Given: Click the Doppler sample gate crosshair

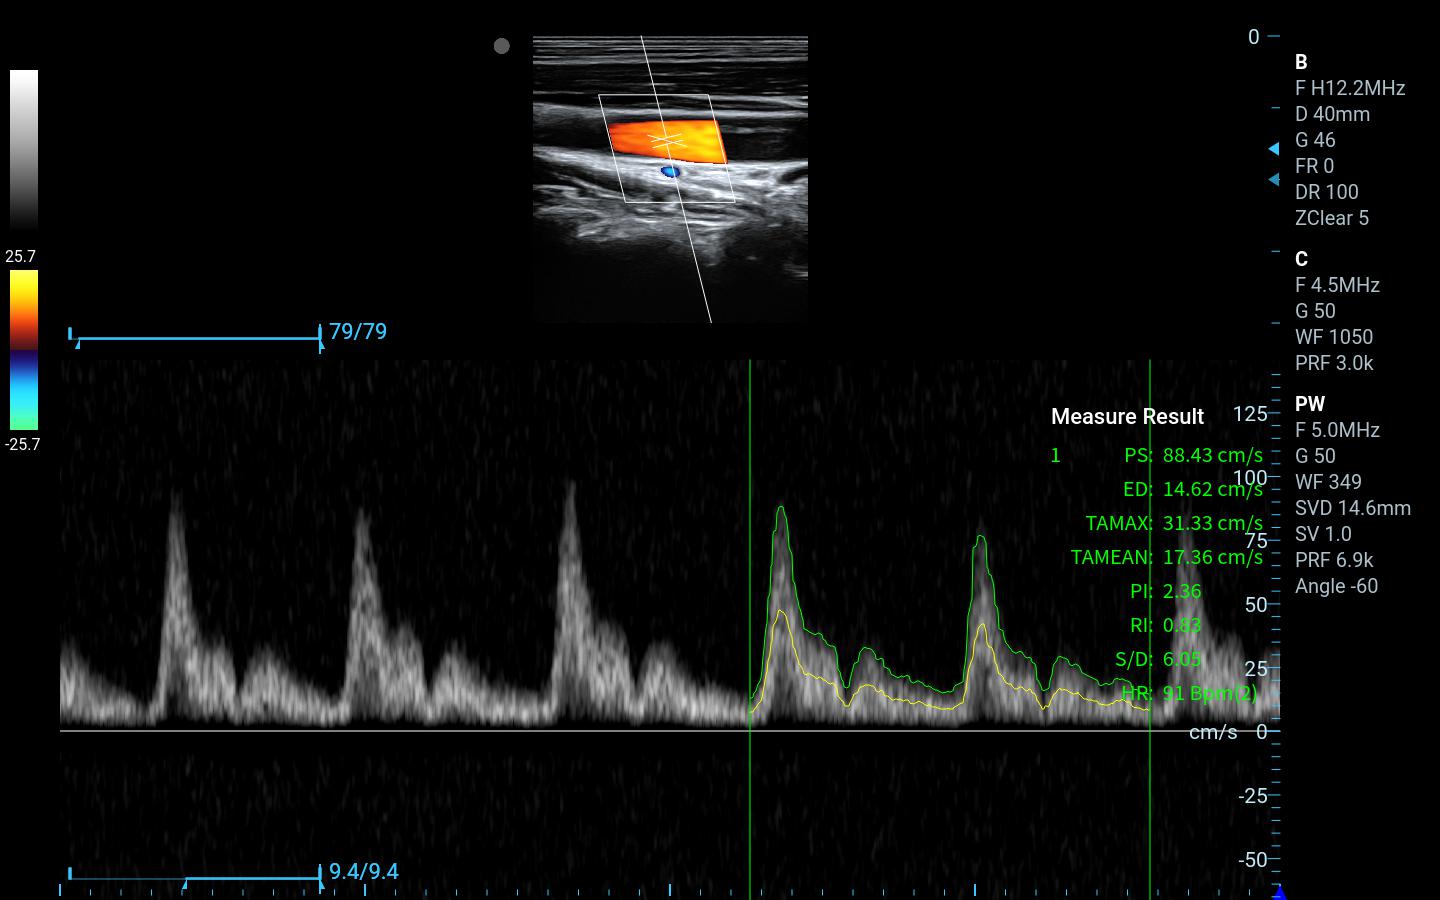Looking at the screenshot, I should tap(667, 140).
